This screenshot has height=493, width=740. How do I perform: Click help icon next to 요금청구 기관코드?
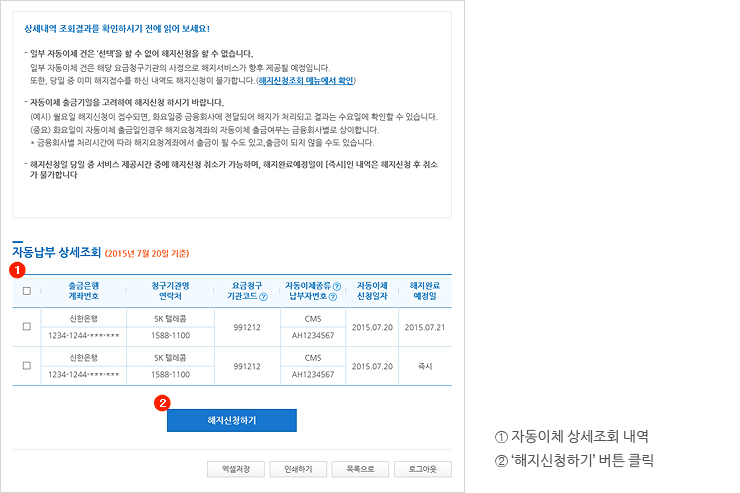click(x=263, y=297)
